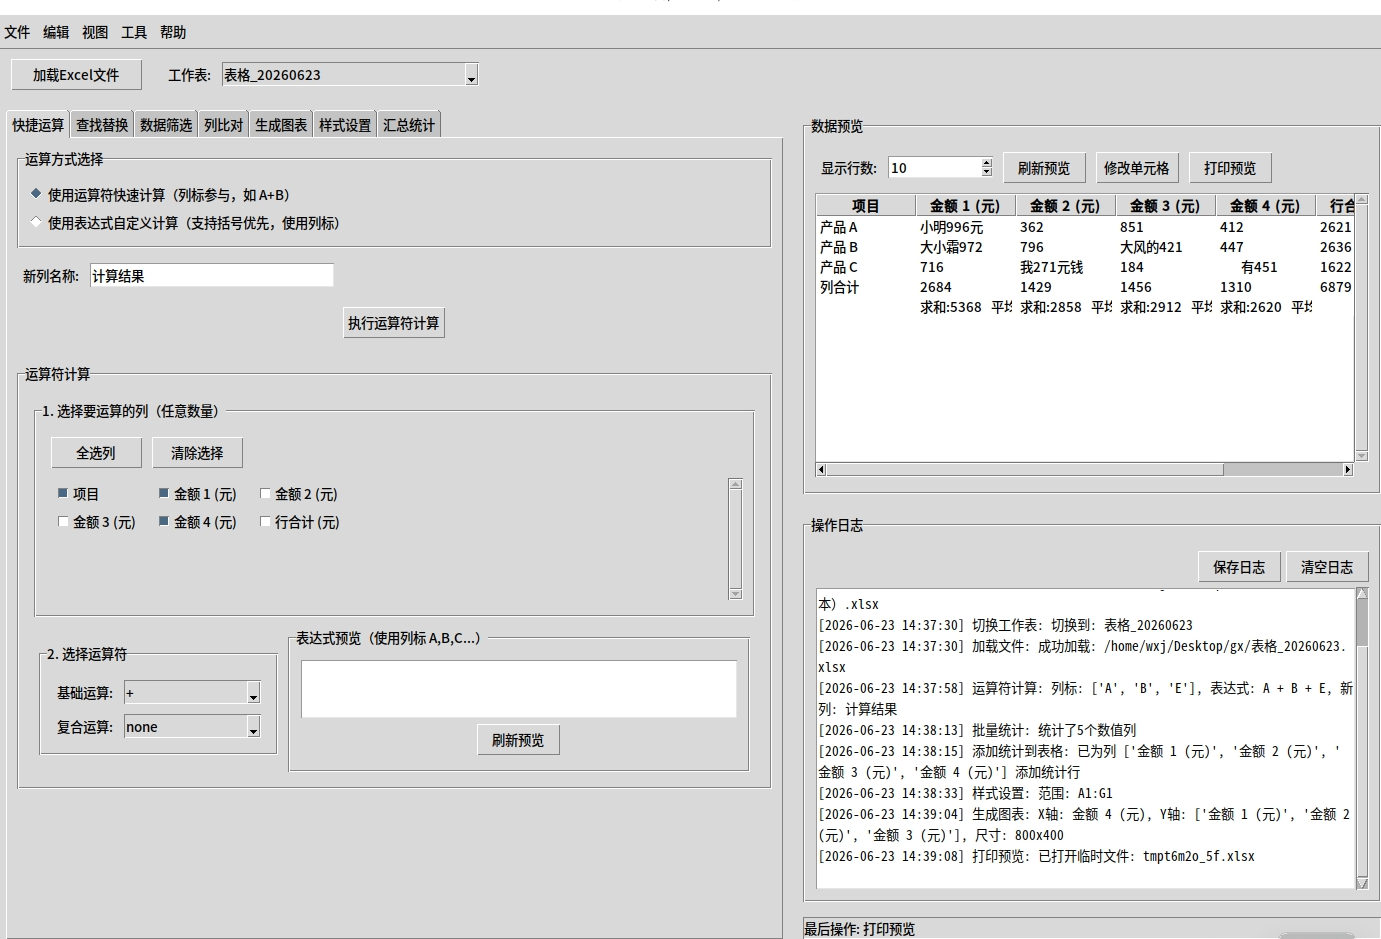Viewport: 1381px width, 939px height.
Task: Click 刷新预览 under the expression preview
Action: tap(518, 740)
